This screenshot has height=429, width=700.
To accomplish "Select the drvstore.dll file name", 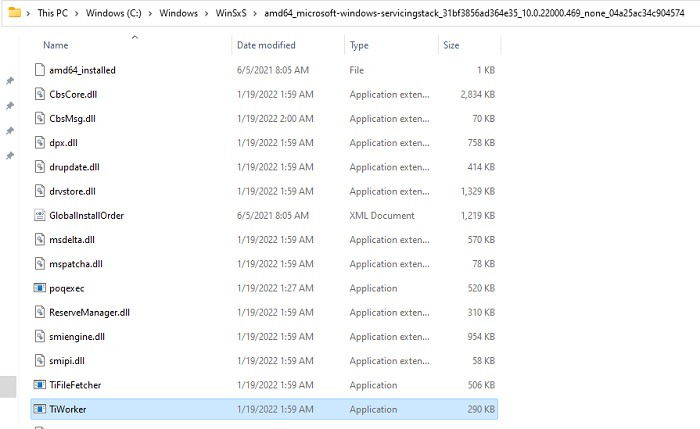I will pos(72,191).
